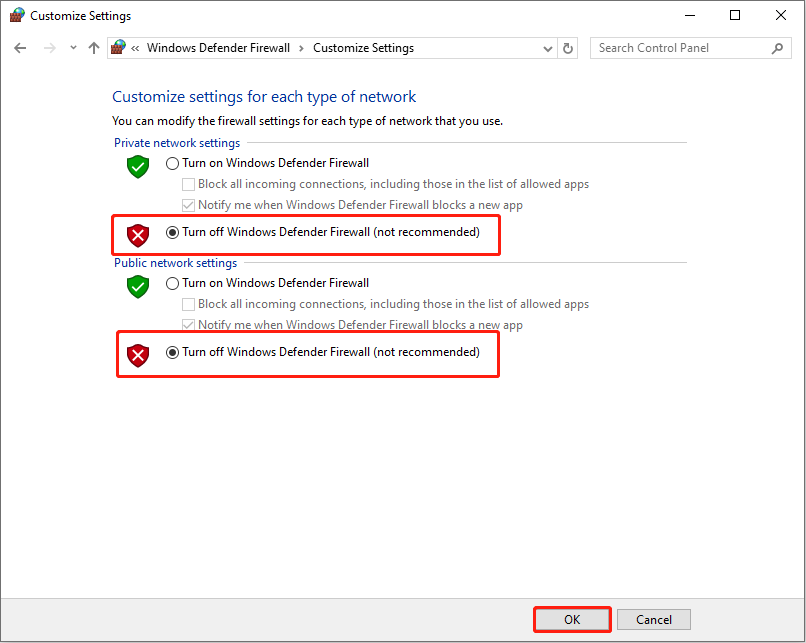Image resolution: width=806 pixels, height=643 pixels.
Task: Check Block all incoming connections under Private
Action: tap(189, 184)
